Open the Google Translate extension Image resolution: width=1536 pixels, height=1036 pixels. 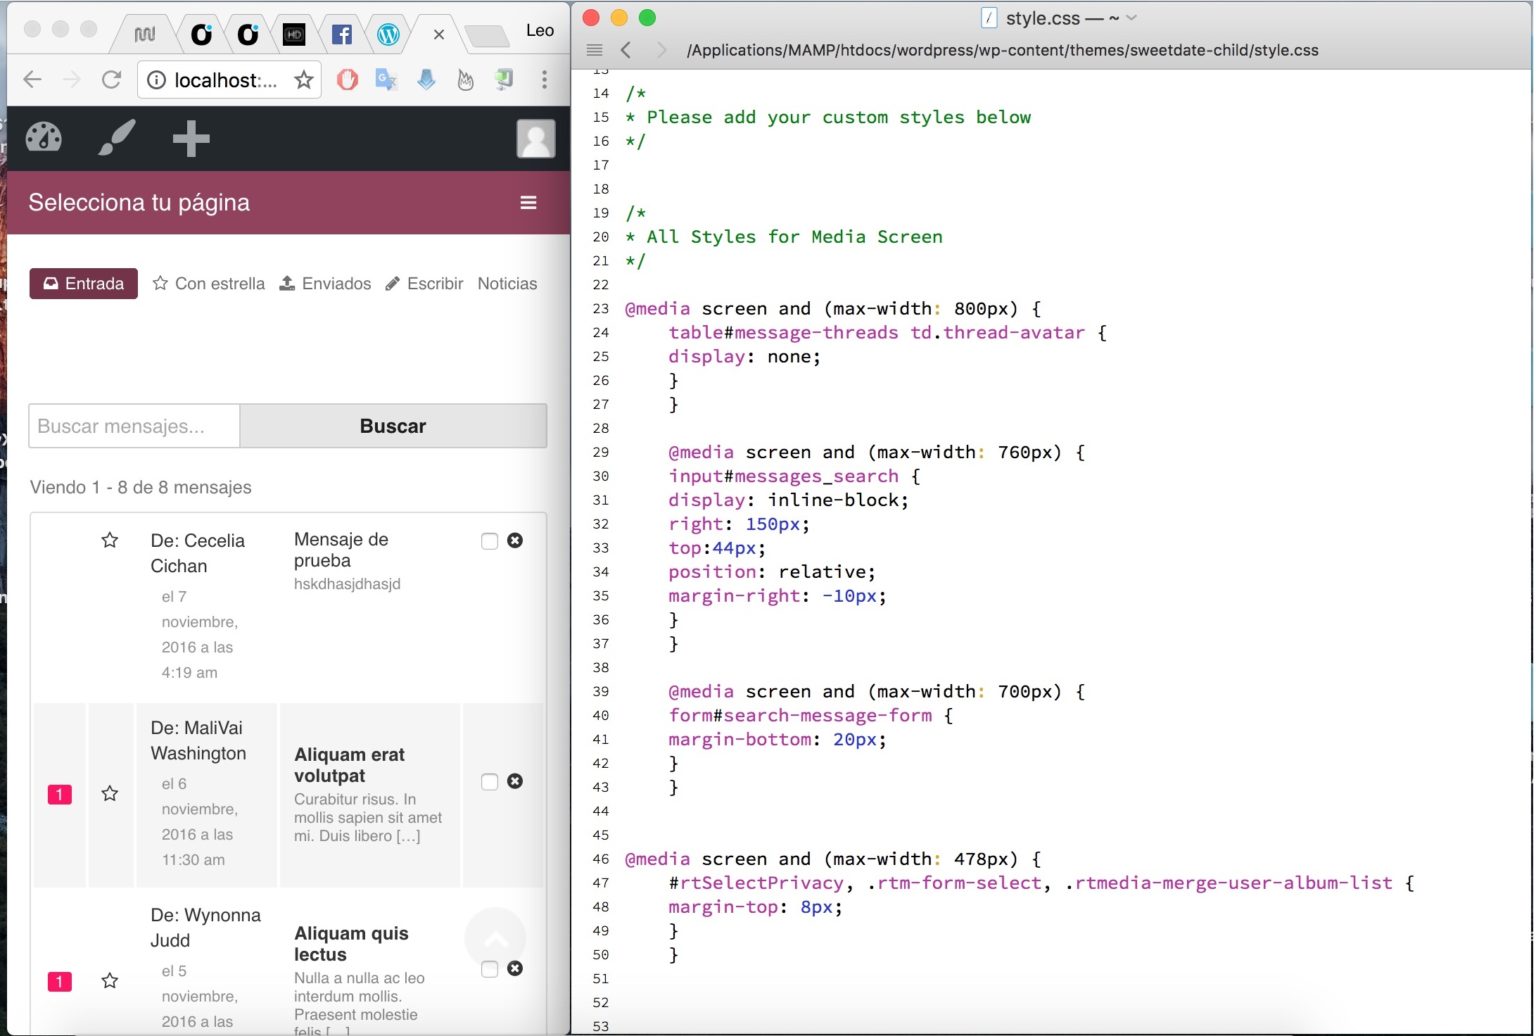point(386,80)
